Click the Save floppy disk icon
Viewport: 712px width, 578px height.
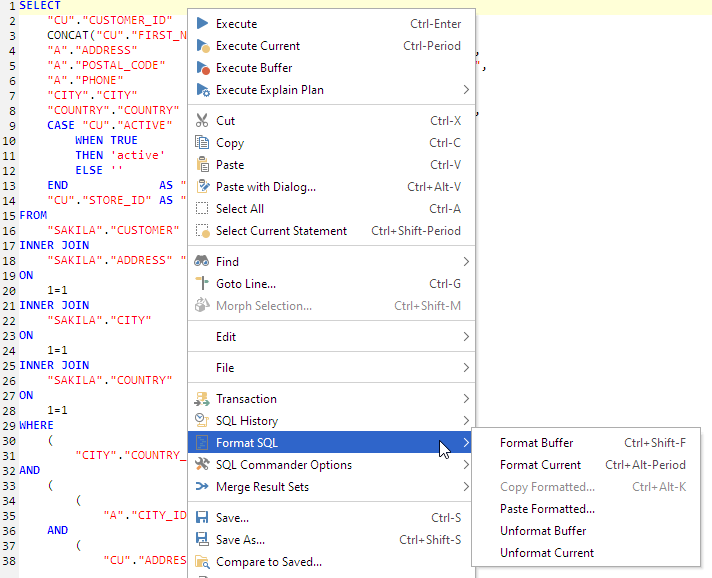click(x=202, y=518)
